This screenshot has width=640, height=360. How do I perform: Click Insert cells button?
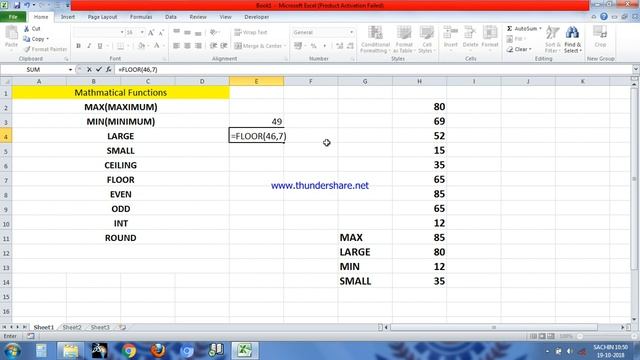click(x=451, y=38)
